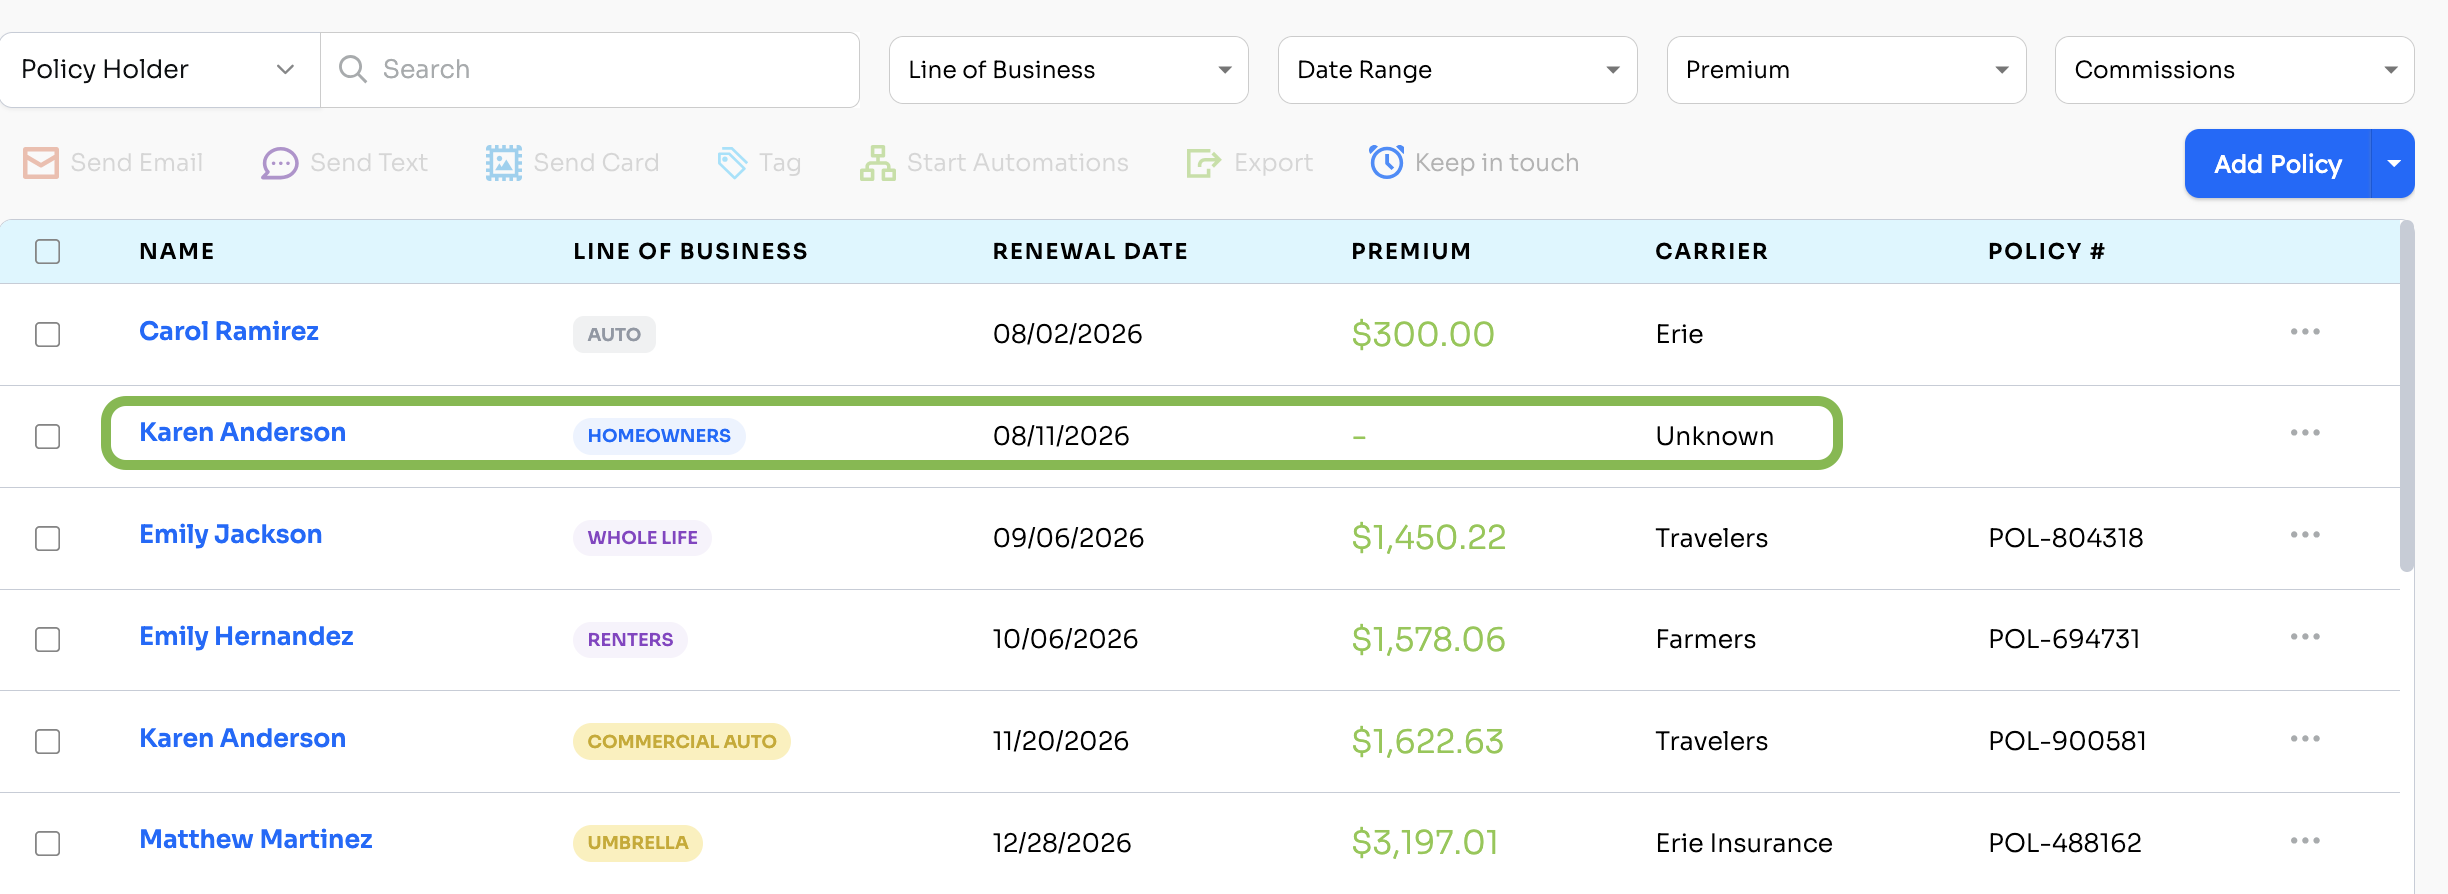Click the Tag label icon
This screenshot has height=894, width=2448.
(x=732, y=163)
